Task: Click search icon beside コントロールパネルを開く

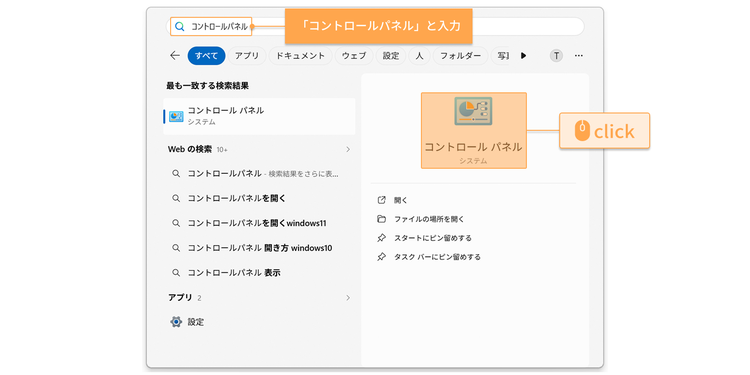Action: point(176,198)
